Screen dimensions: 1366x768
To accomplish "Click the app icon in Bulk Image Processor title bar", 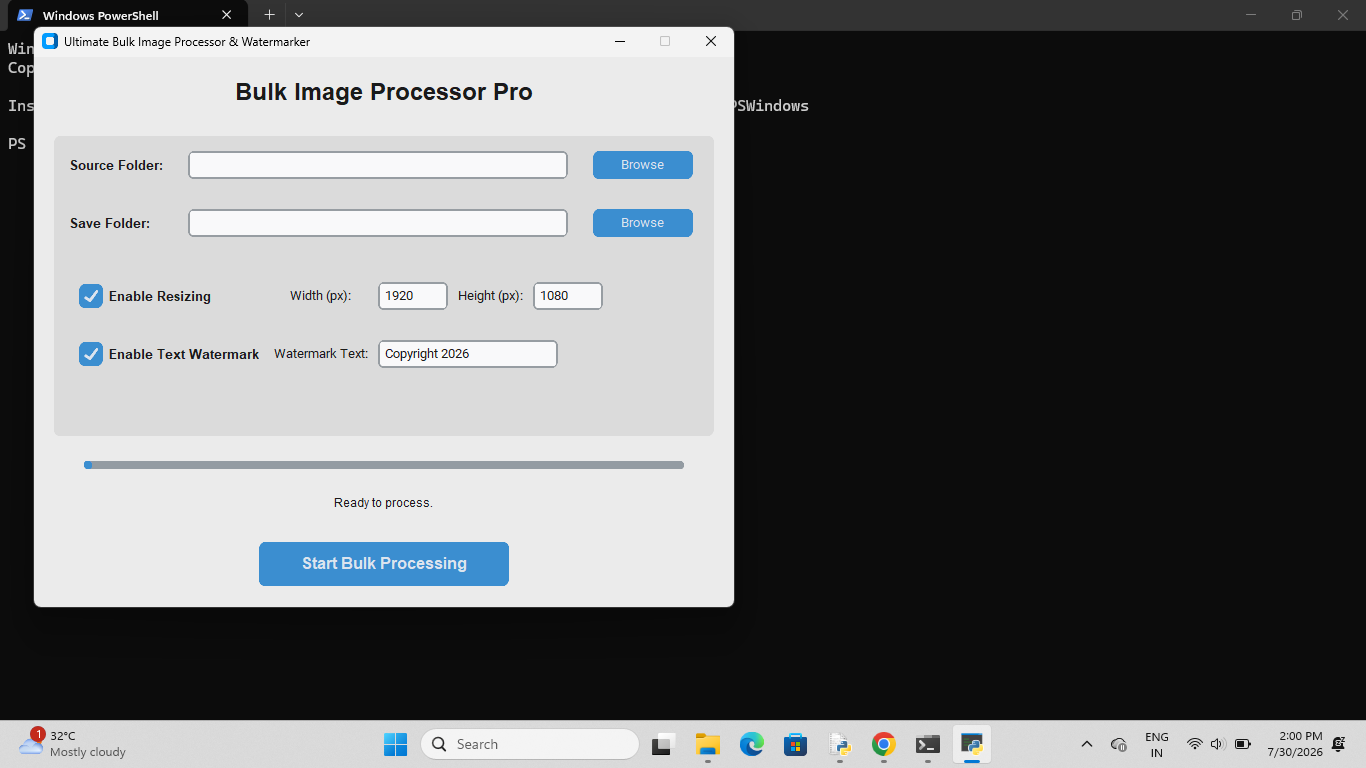I will 50,41.
